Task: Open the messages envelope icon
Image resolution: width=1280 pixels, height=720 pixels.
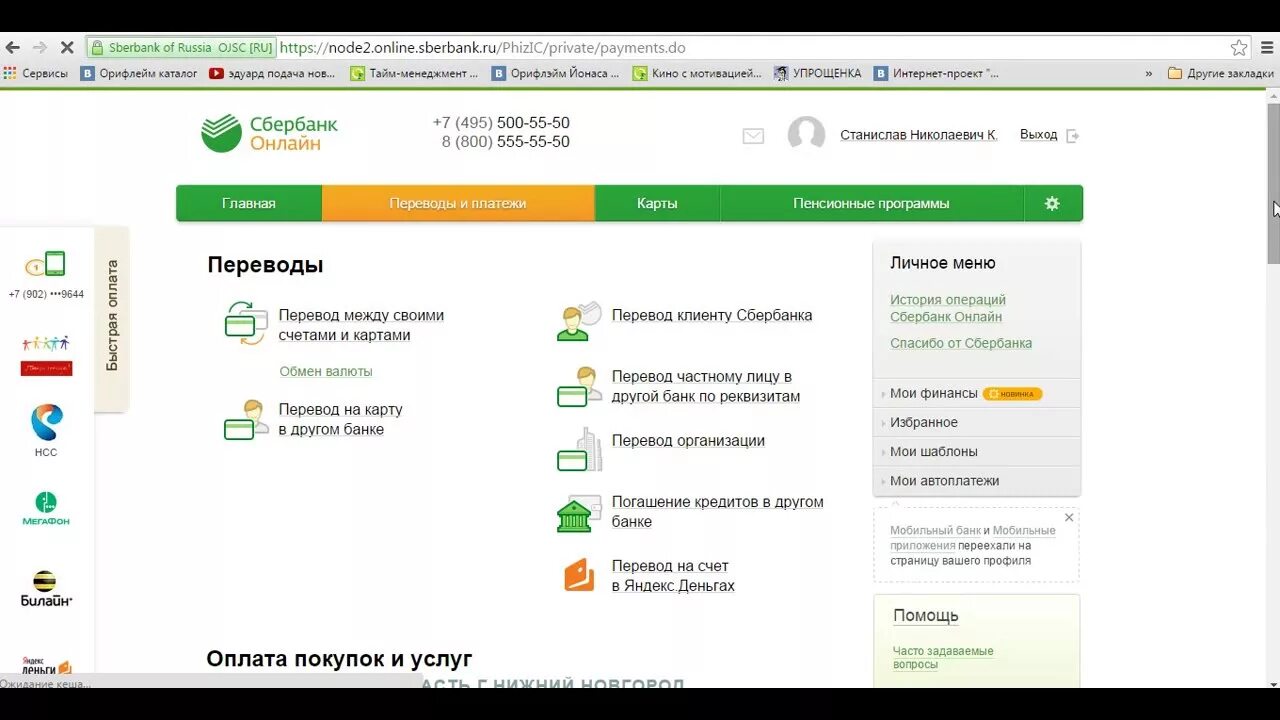Action: click(753, 136)
